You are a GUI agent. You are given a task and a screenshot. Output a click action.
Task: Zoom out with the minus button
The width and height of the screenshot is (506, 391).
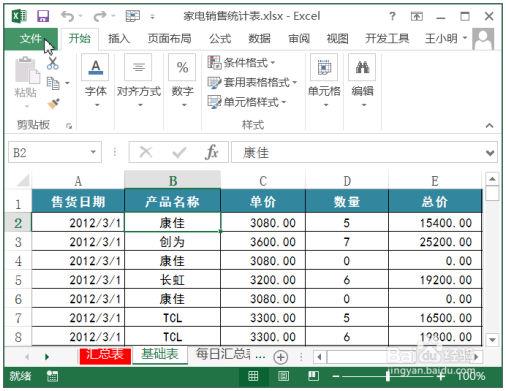[336, 377]
